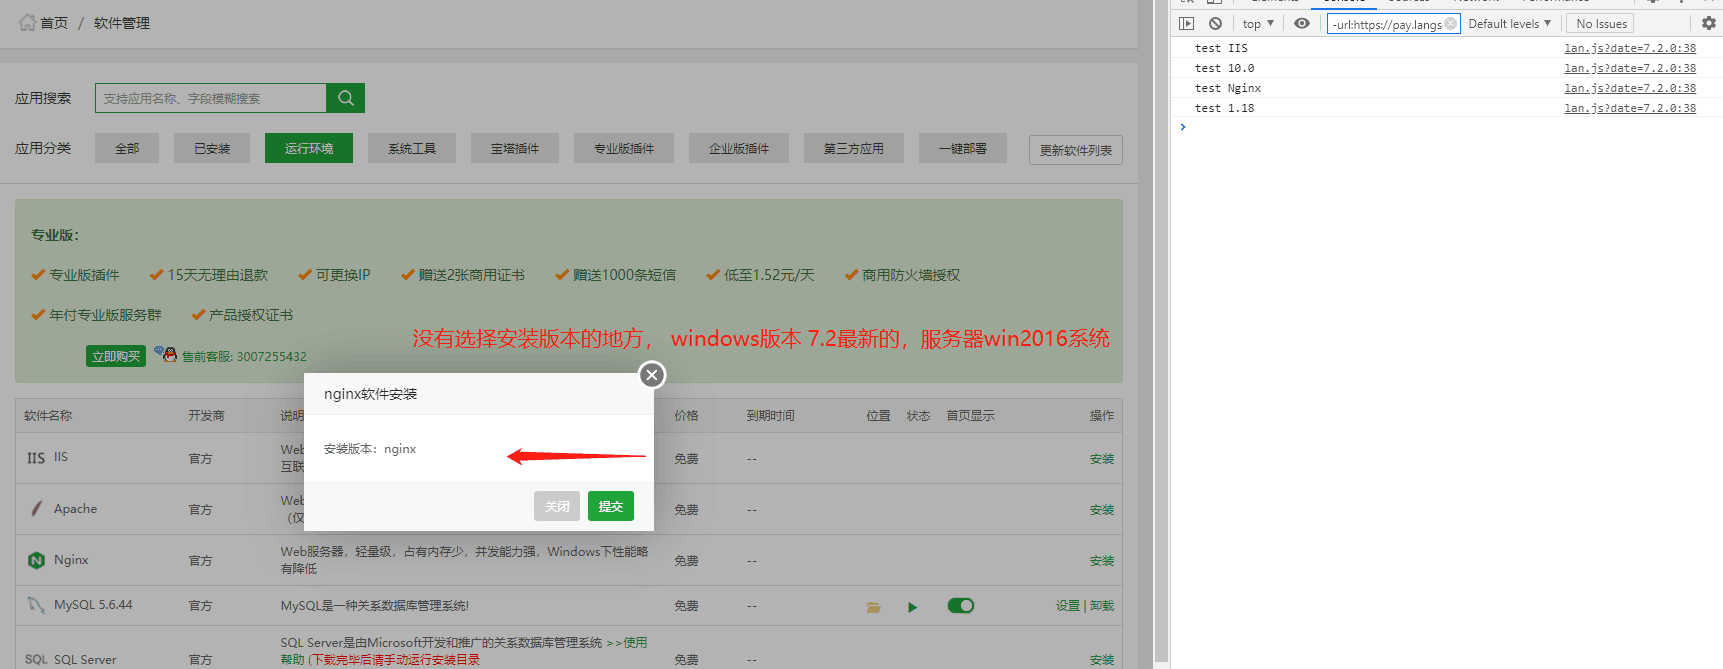
Task: Click the console prompt line
Action: [x=1446, y=127]
